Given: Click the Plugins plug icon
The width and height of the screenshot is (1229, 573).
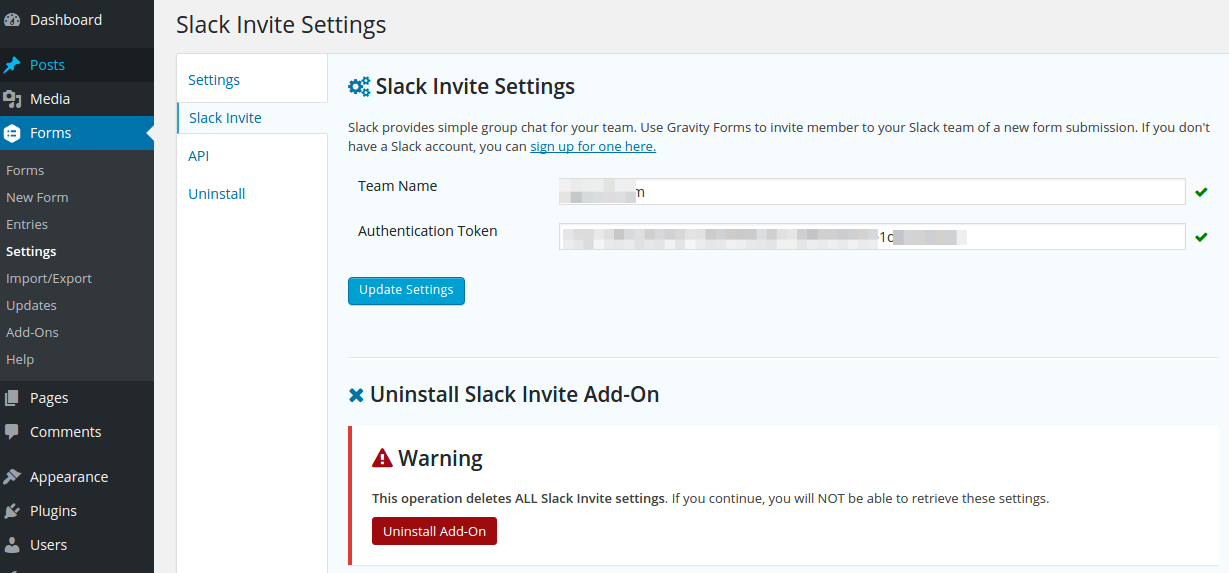Looking at the screenshot, I should click(13, 511).
